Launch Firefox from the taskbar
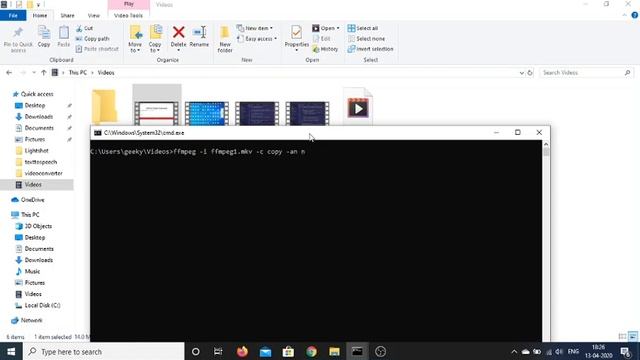Image resolution: width=640 pixels, height=360 pixels. coord(242,351)
